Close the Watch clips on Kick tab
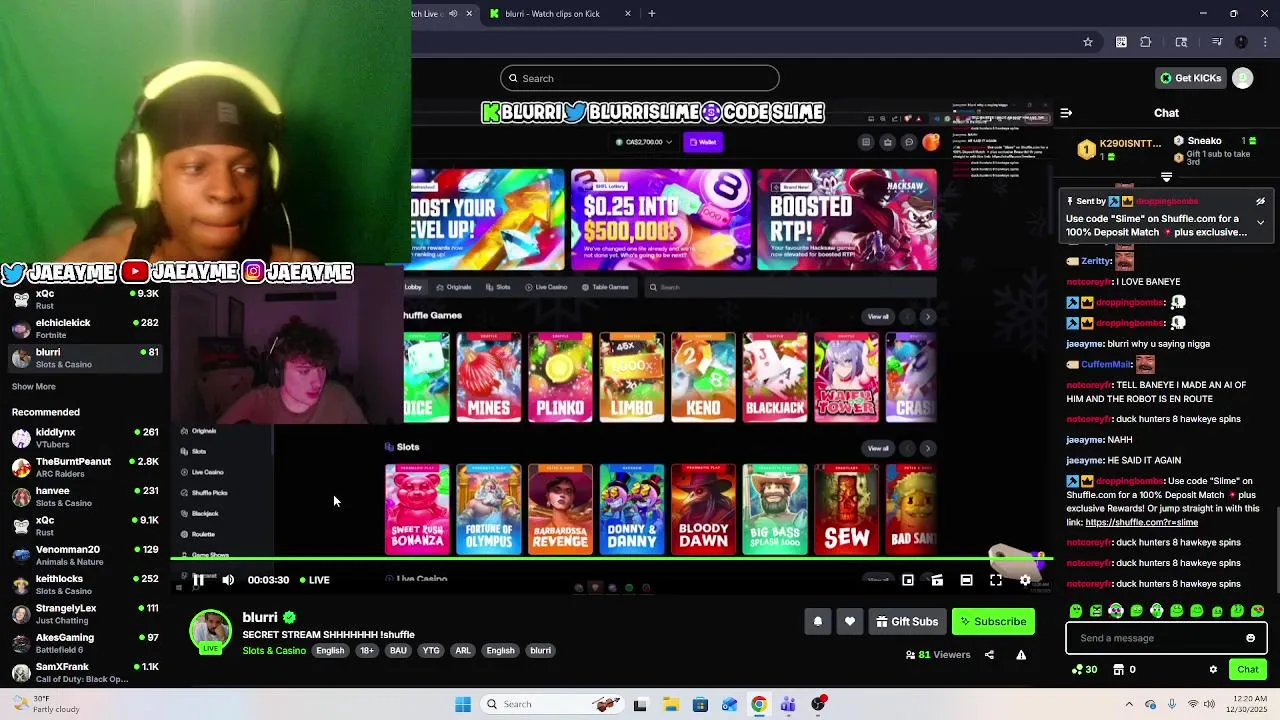Screen dimensions: 1280x720 [x=628, y=14]
